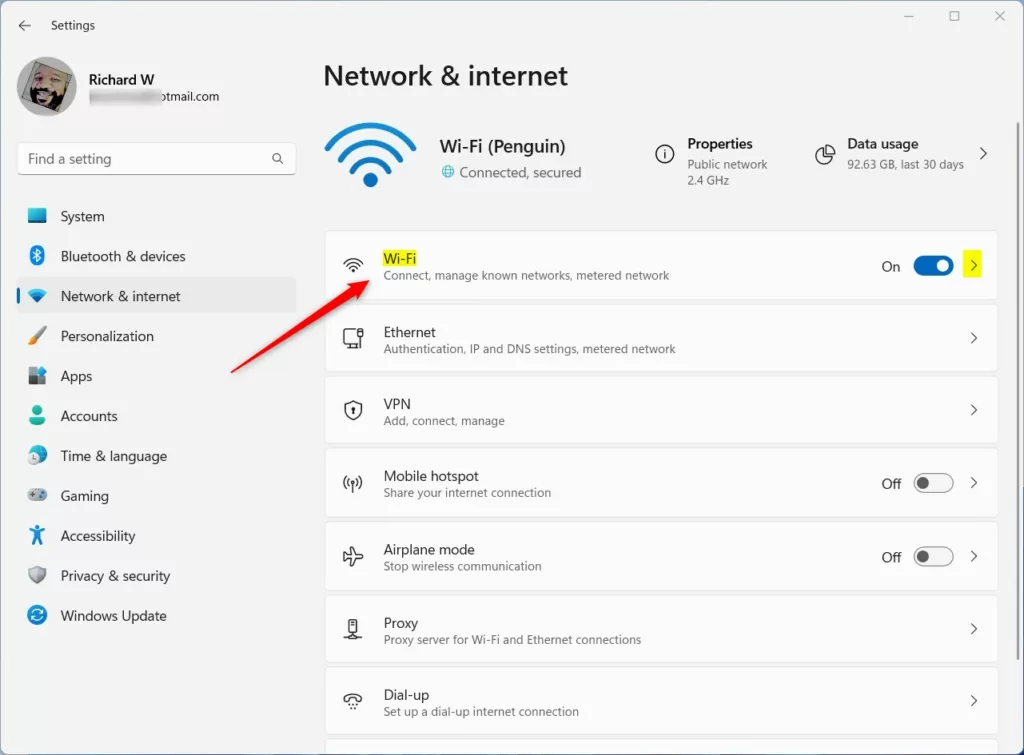Maximize the Settings window
Screen dimensions: 1024x755
point(954,16)
